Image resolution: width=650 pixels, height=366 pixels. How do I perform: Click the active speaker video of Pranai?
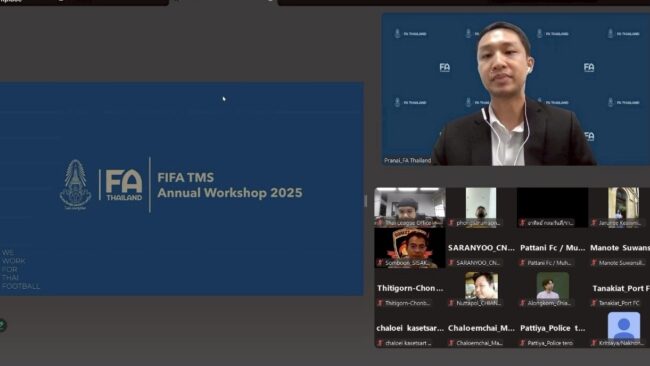516,89
